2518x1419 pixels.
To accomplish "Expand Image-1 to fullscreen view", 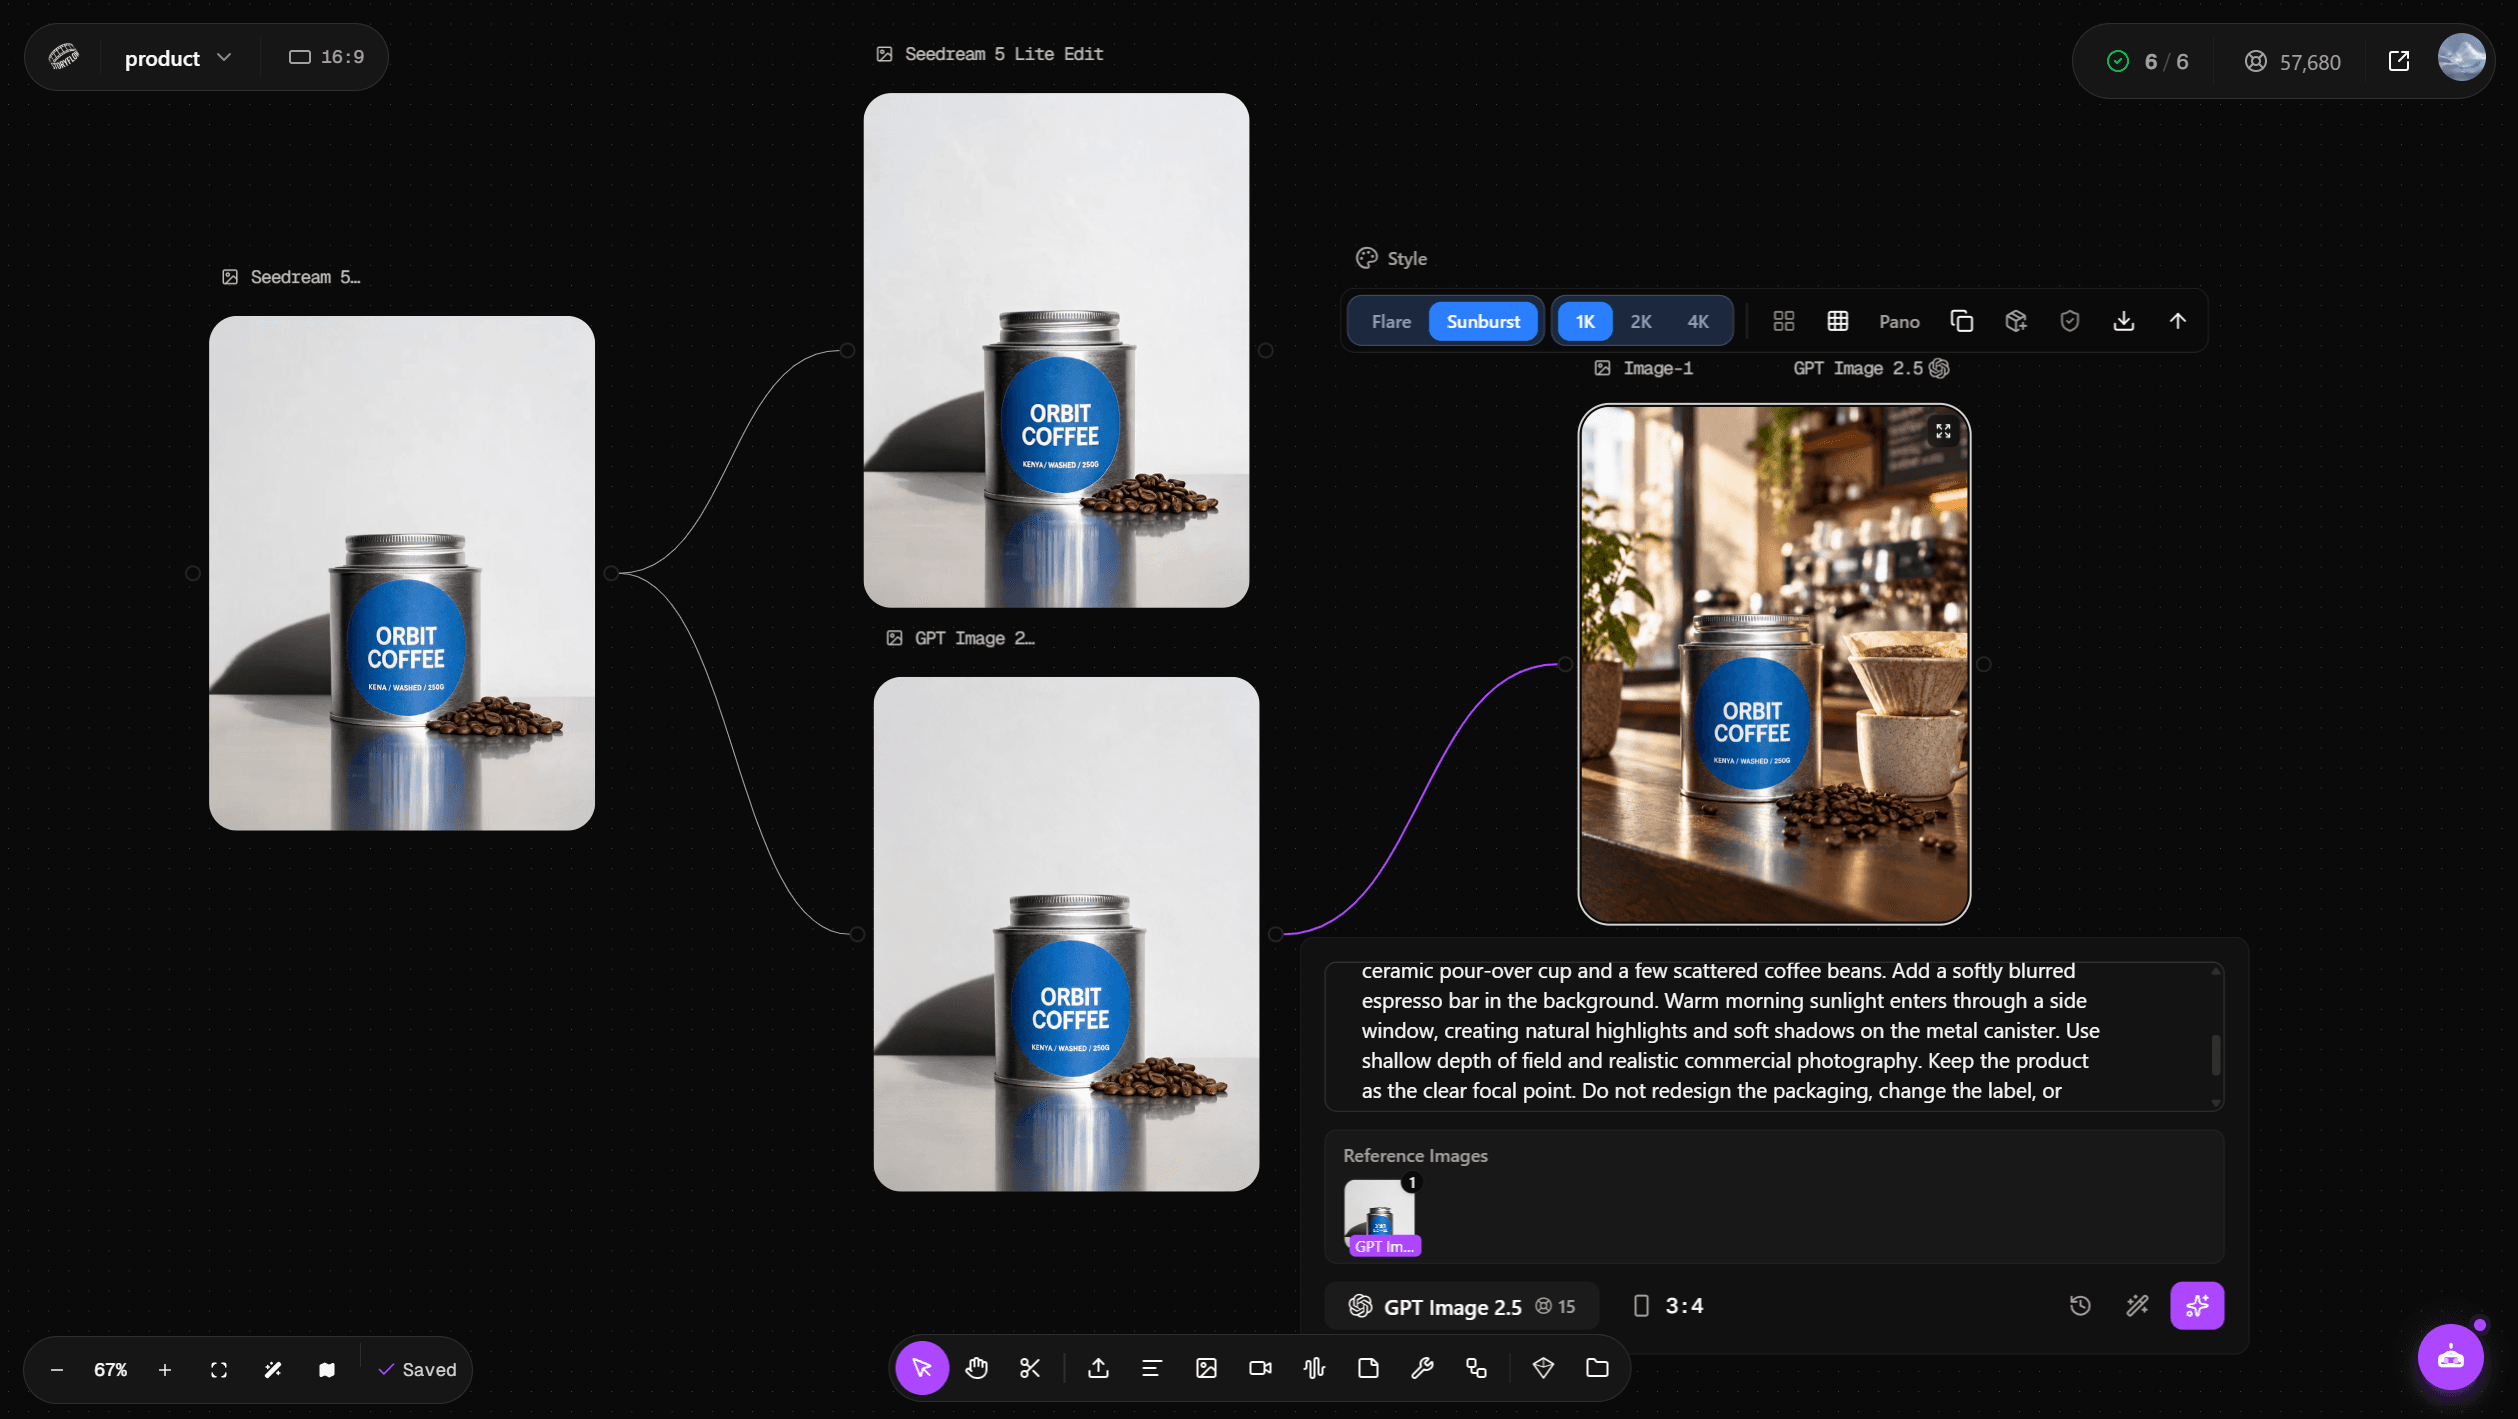I will pyautogui.click(x=1942, y=431).
